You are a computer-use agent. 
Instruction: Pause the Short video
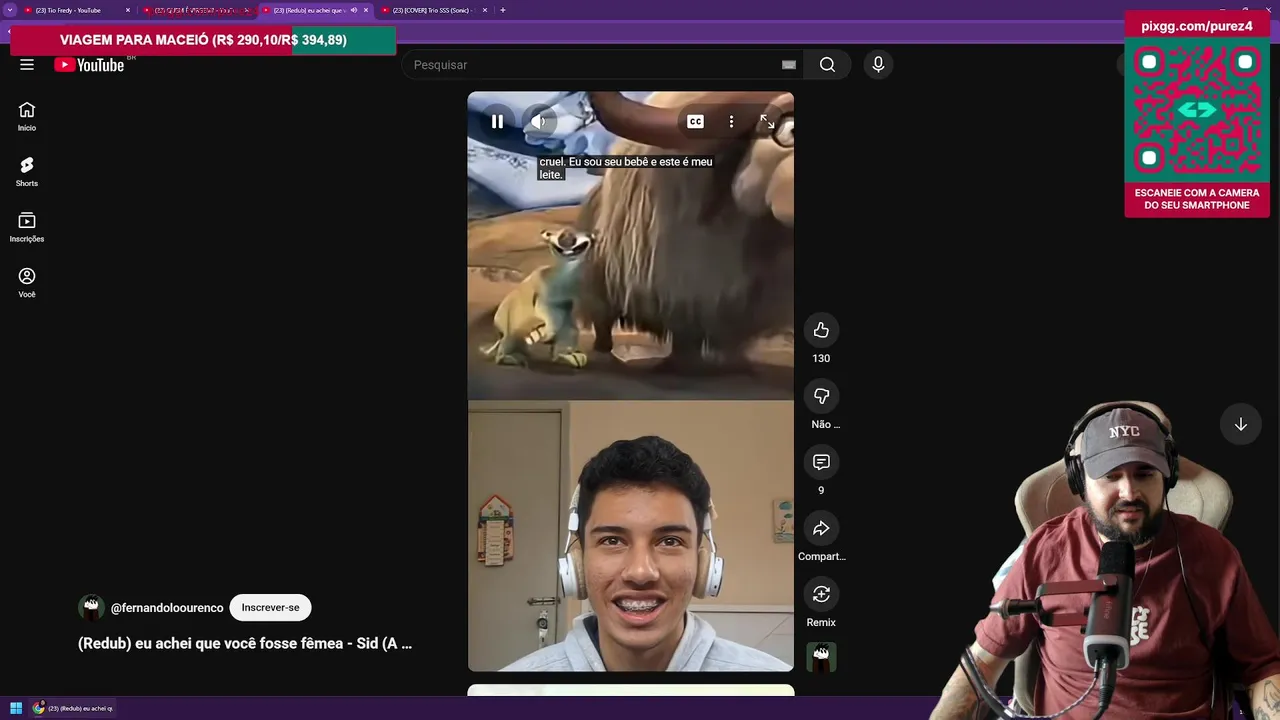497,122
